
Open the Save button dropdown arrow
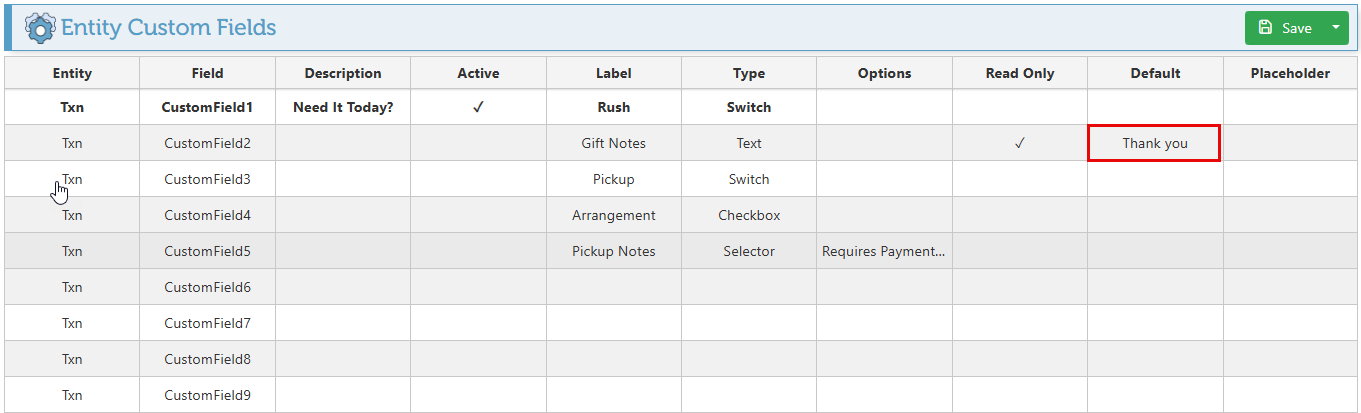1335,28
